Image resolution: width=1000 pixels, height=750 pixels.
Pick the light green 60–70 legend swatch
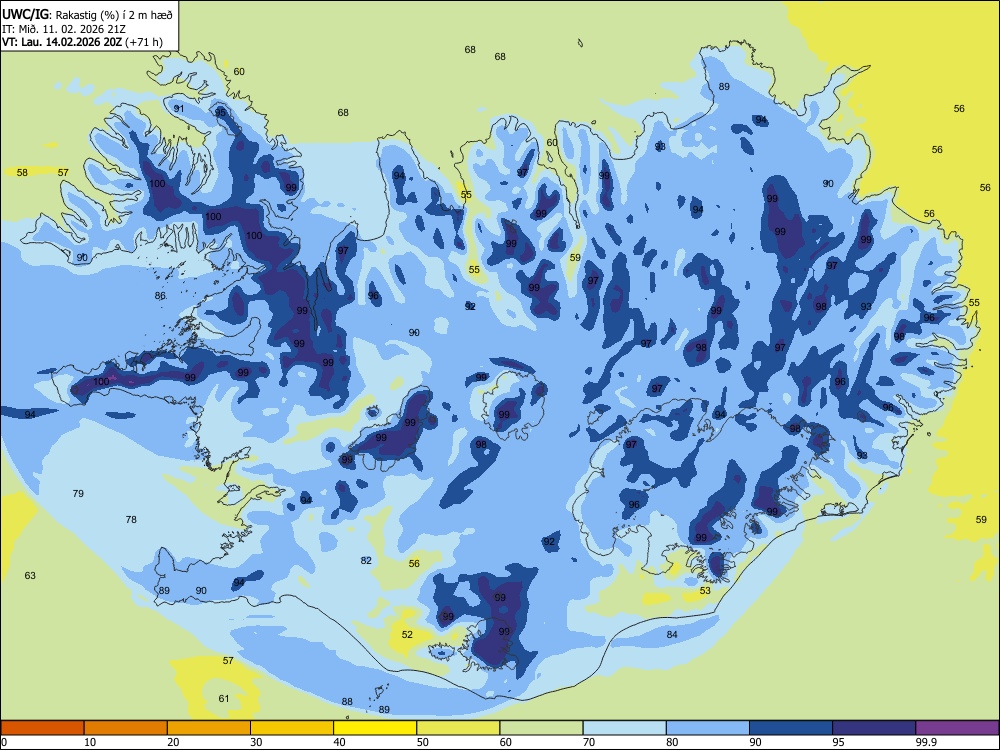tap(541, 728)
